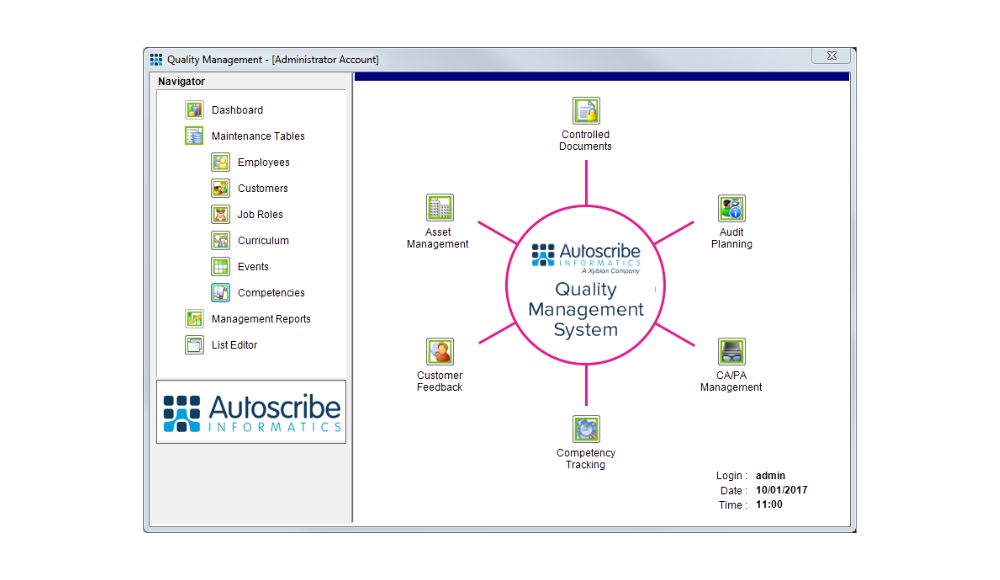Click the Quality Management title bar app icon

[x=156, y=60]
